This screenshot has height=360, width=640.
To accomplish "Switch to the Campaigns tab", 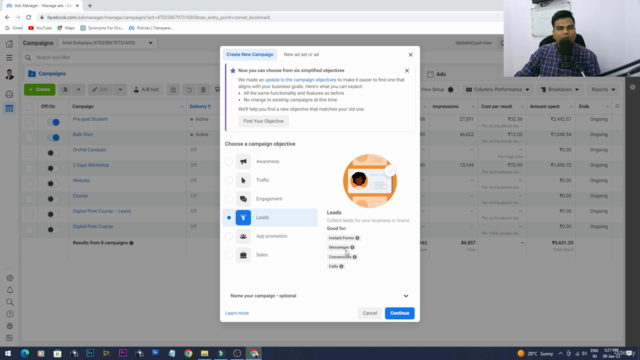I will 47,73.
